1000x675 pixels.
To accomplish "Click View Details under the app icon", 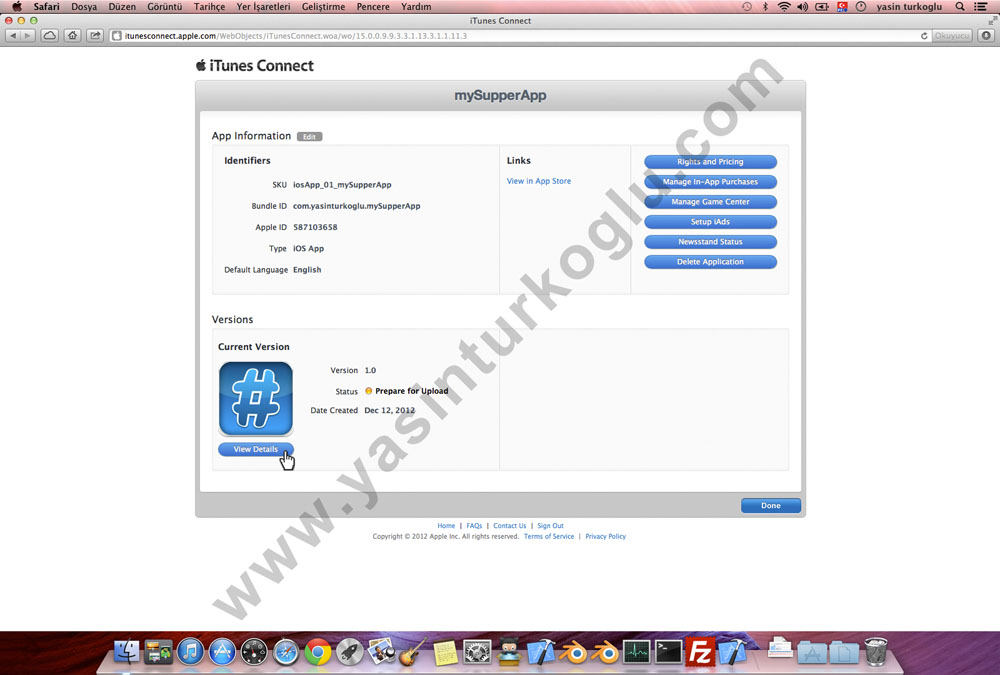I will point(256,449).
